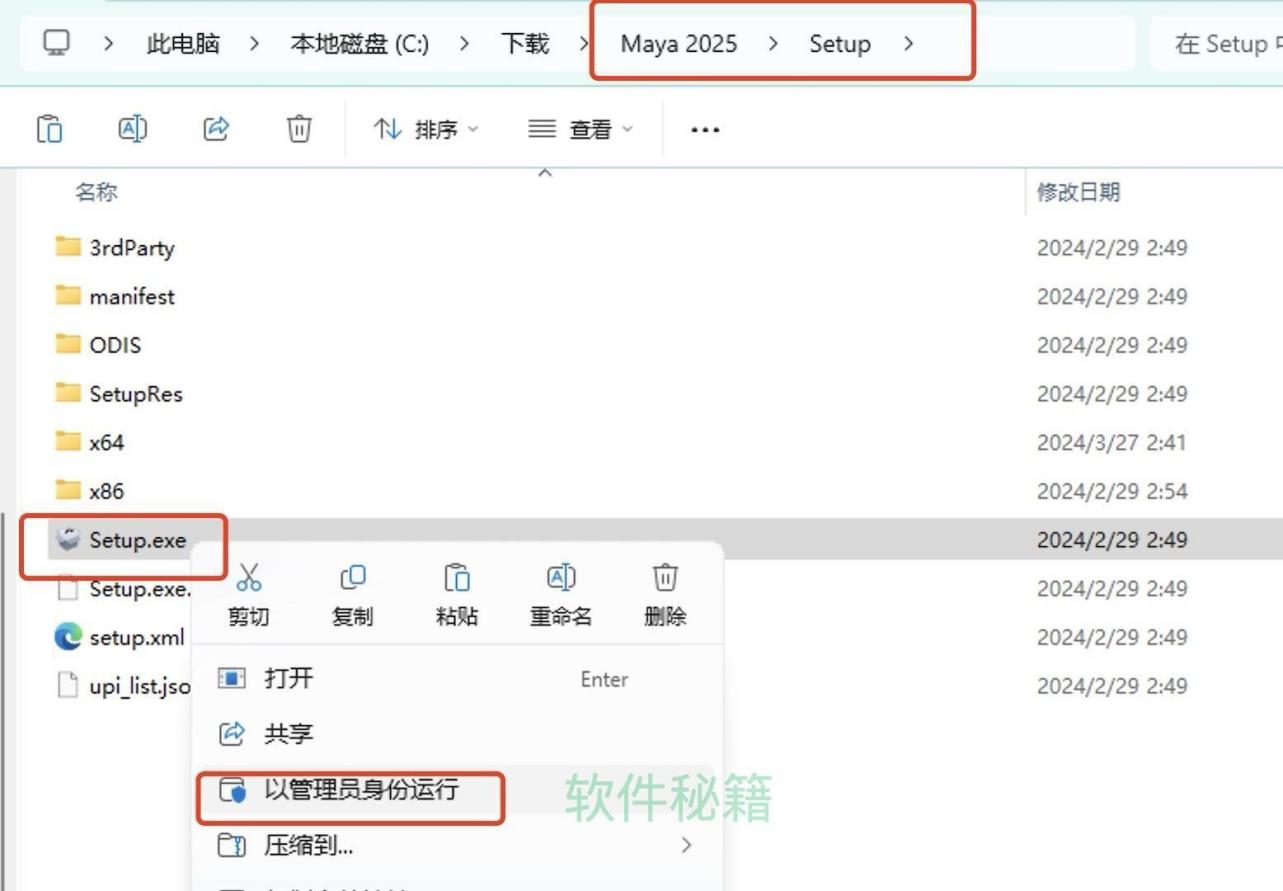Navigate to Maya 2025 via breadcrumb
The height and width of the screenshot is (891, 1283).
point(678,43)
